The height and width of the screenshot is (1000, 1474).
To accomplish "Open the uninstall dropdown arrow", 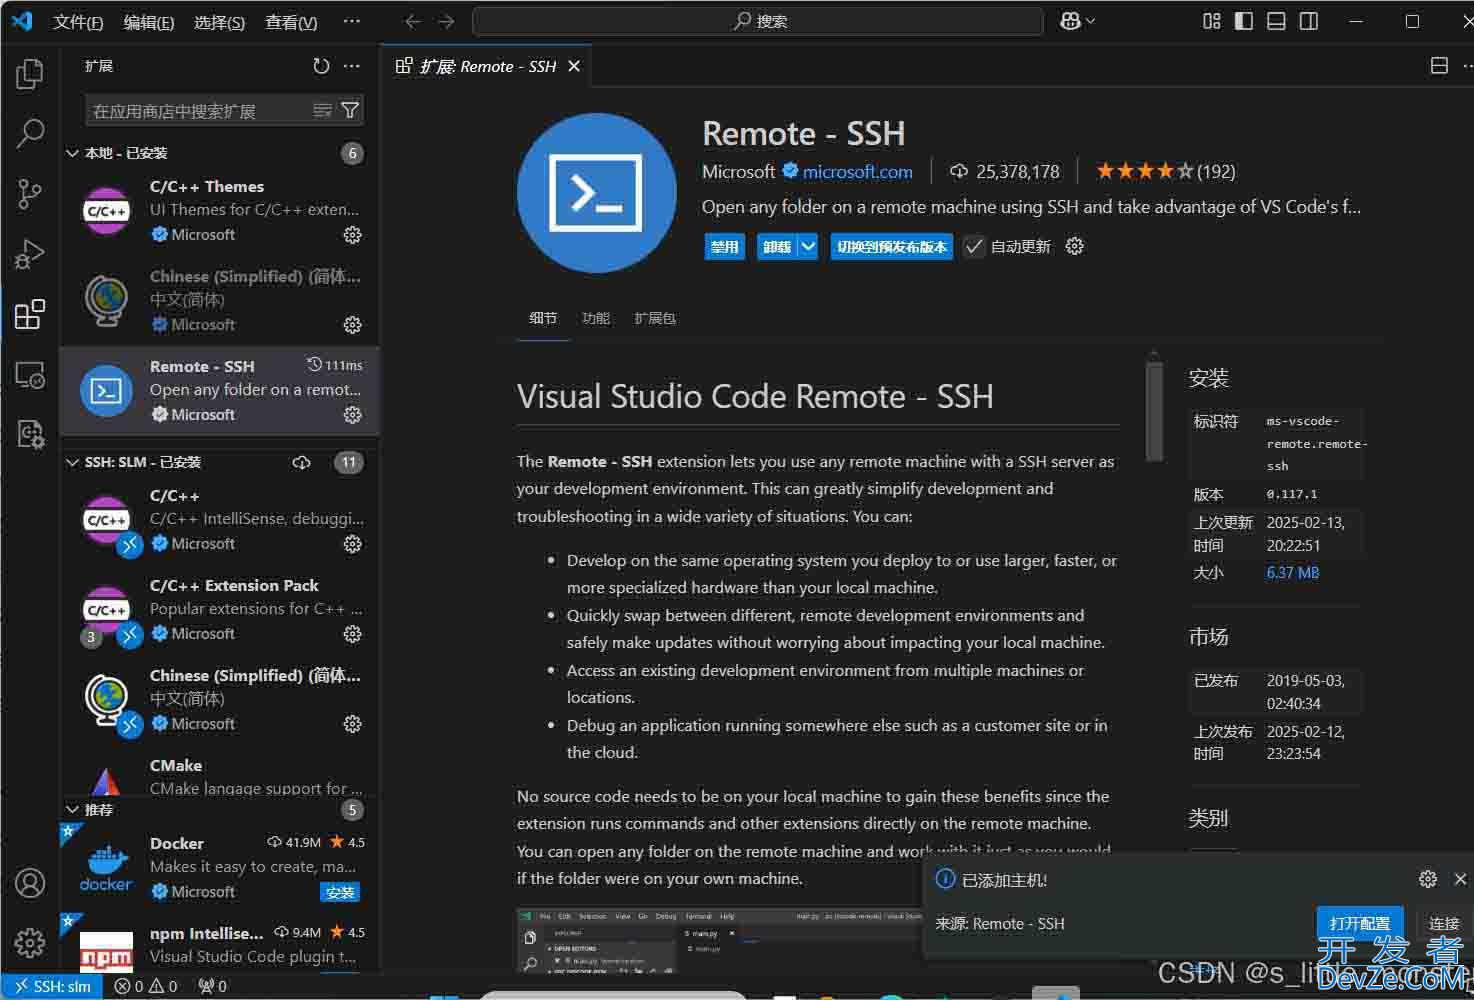I will click(x=808, y=247).
